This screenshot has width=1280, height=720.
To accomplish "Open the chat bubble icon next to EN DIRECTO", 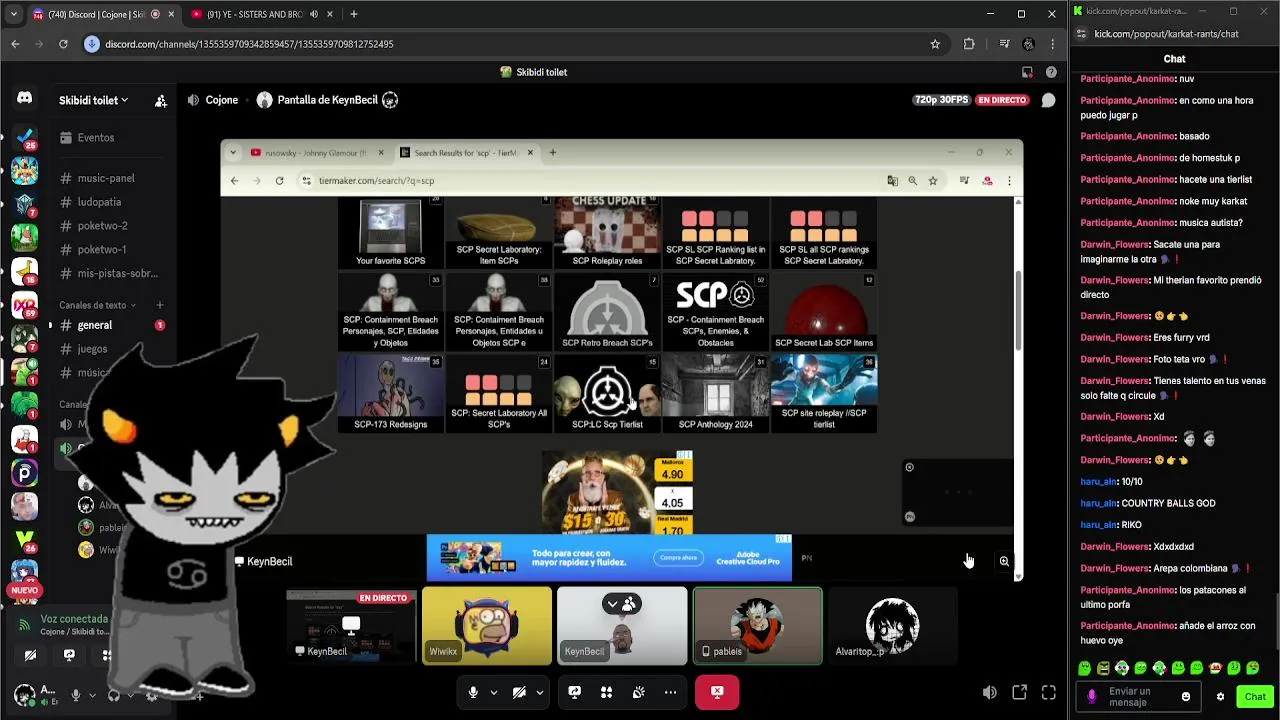I will (x=1048, y=100).
